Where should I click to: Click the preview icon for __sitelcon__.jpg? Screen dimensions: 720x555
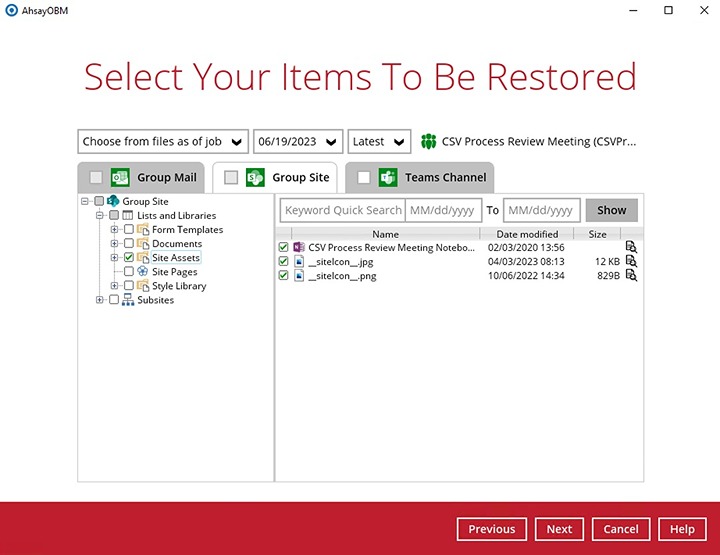631,261
